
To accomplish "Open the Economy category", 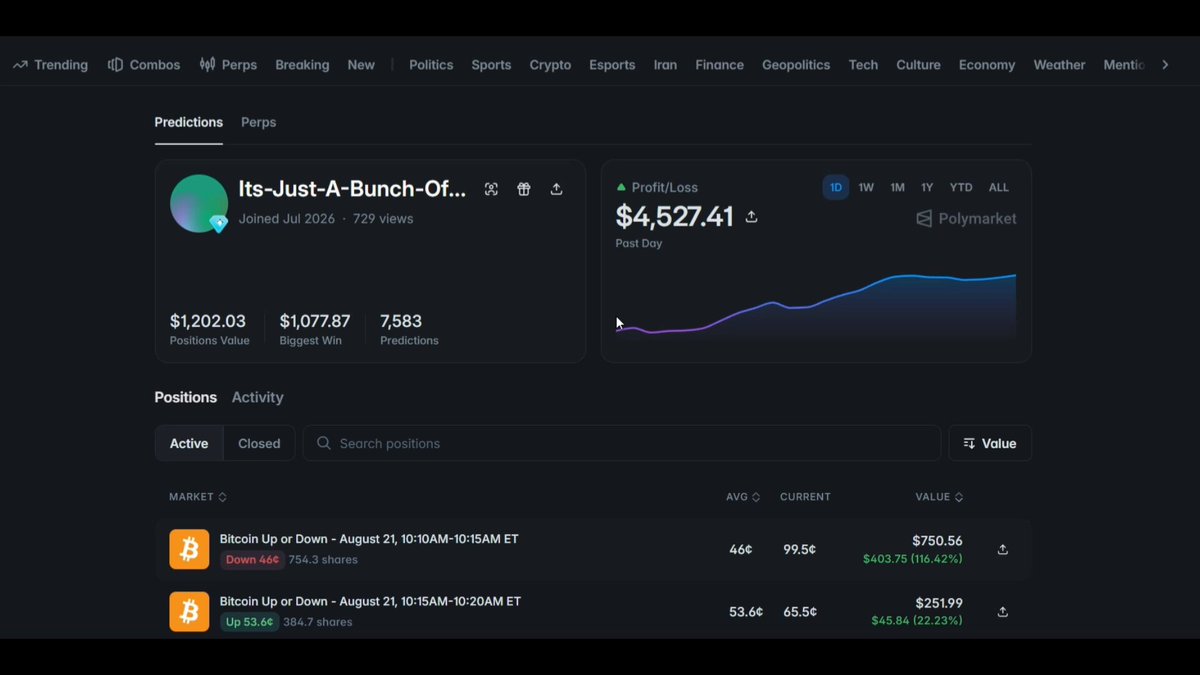I will [987, 65].
